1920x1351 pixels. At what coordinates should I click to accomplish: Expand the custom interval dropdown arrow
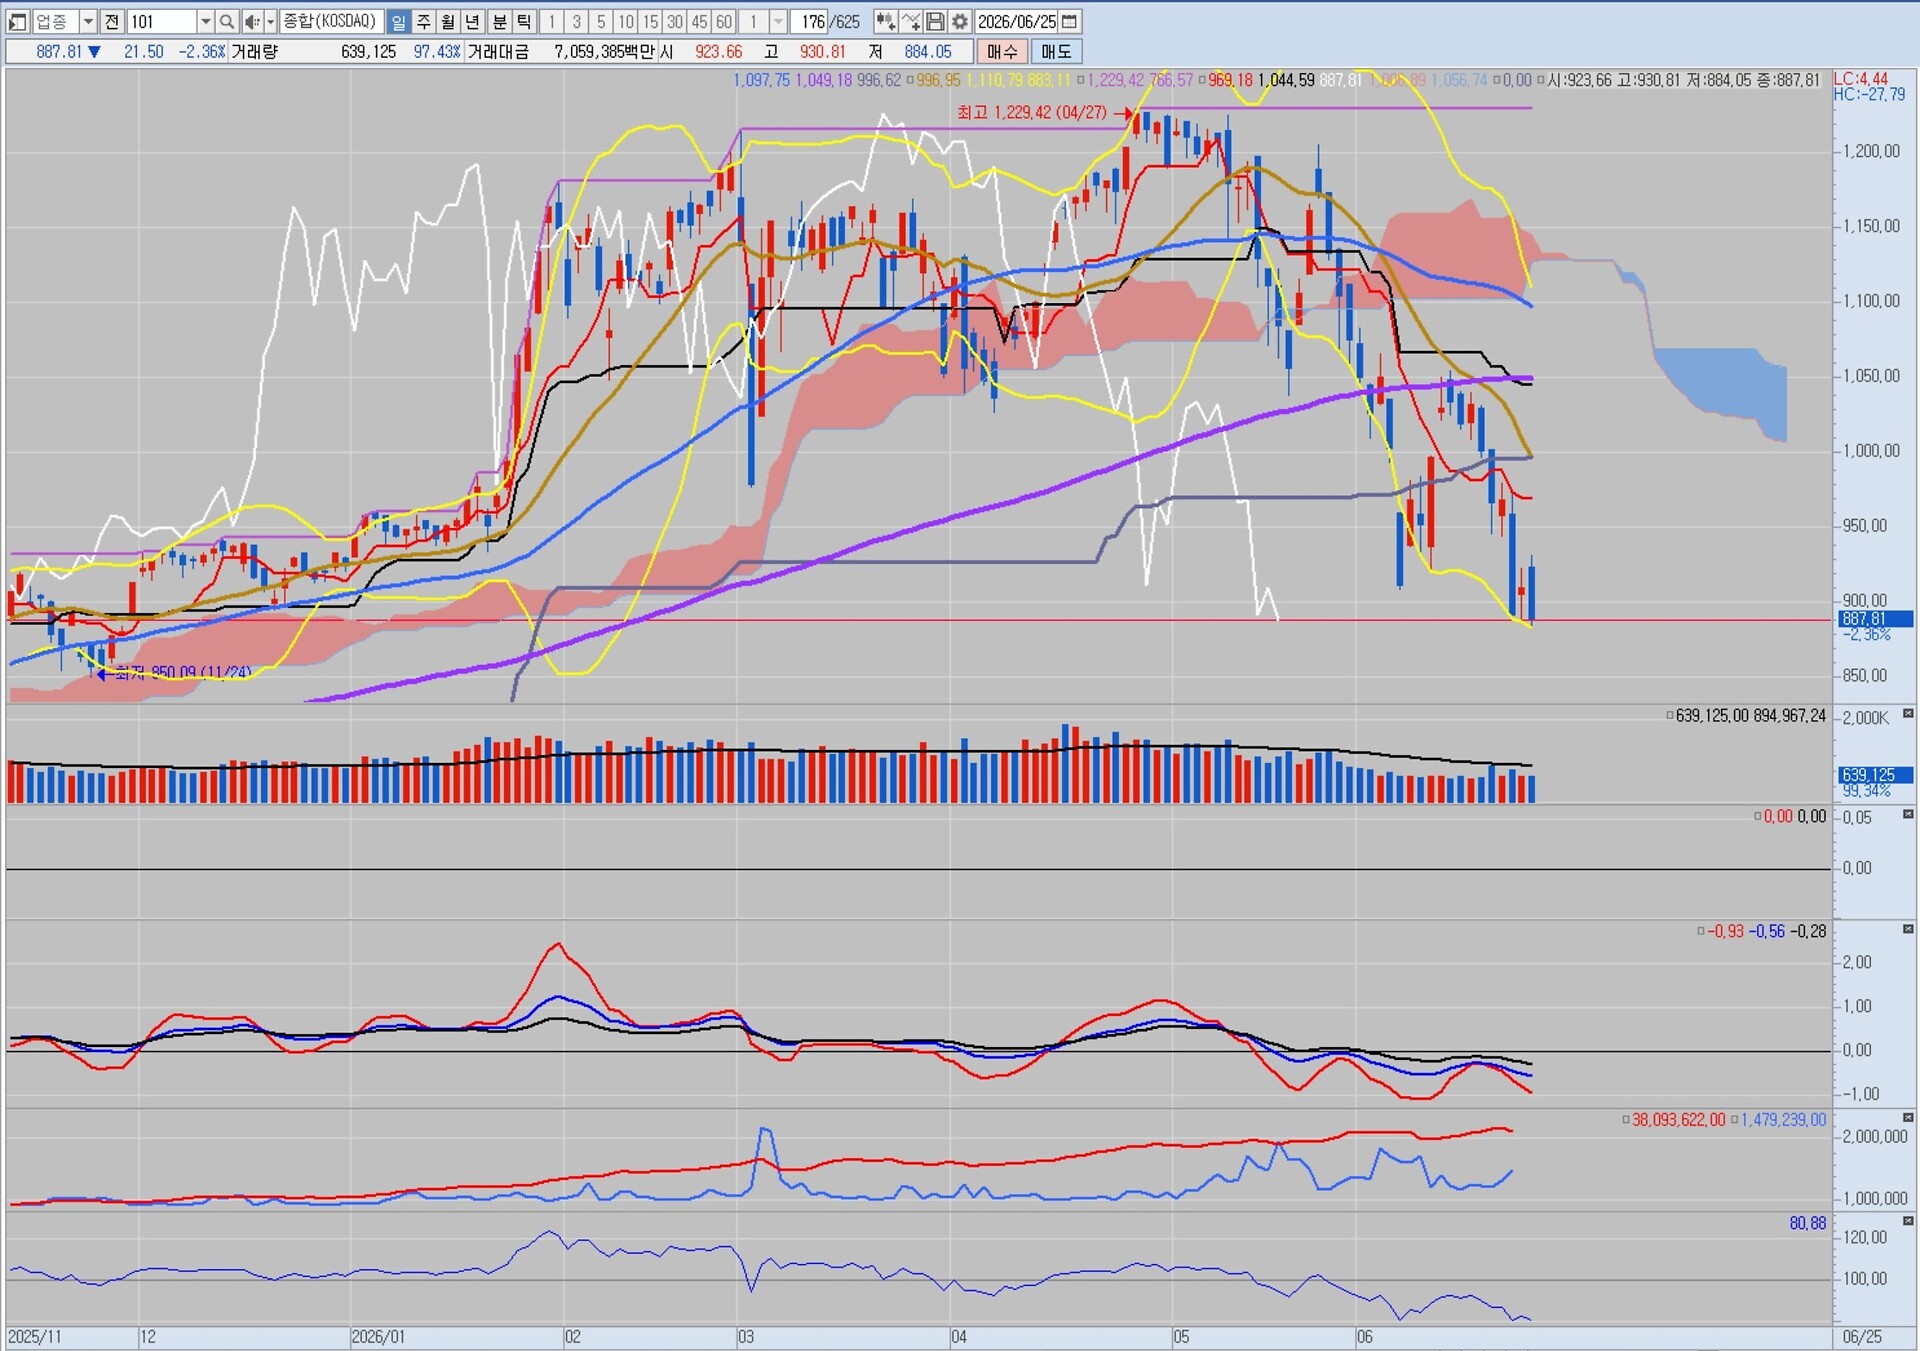[778, 21]
